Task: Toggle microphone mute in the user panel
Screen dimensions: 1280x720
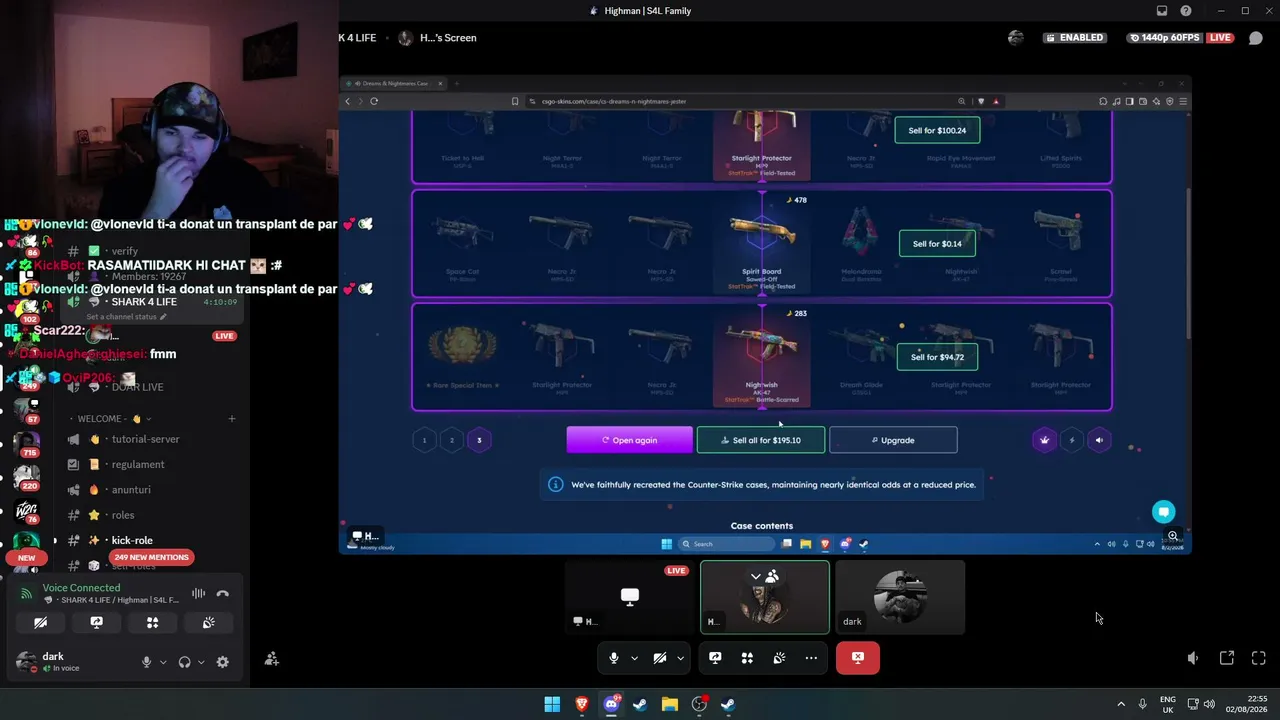Action: pyautogui.click(x=146, y=662)
